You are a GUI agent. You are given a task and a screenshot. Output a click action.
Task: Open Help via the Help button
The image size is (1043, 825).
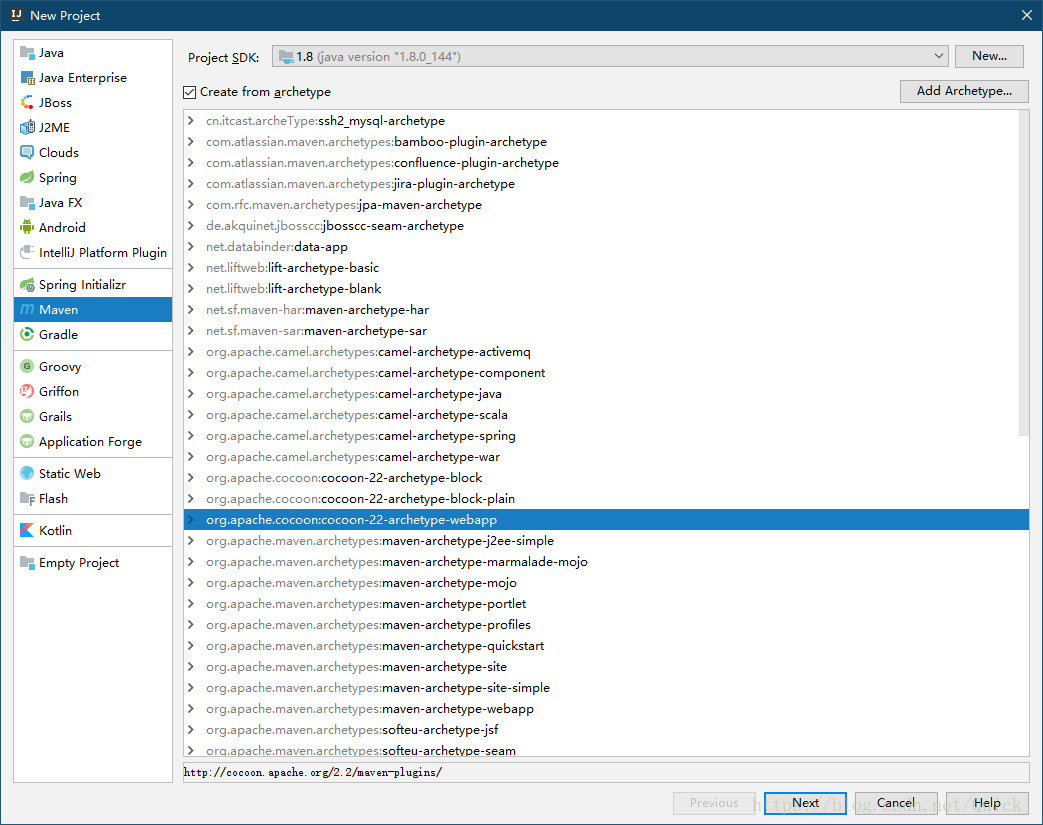[x=987, y=803]
